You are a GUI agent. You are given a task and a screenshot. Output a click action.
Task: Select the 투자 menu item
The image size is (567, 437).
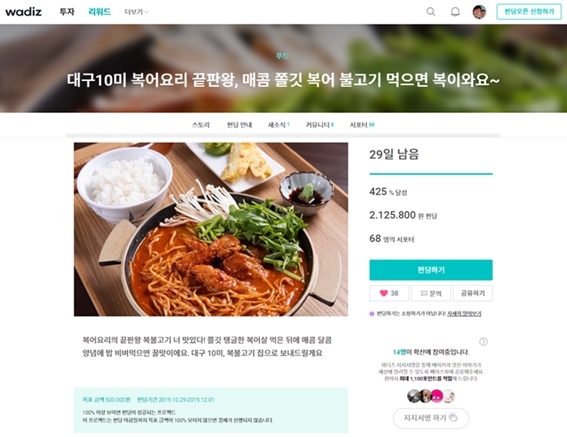[67, 12]
